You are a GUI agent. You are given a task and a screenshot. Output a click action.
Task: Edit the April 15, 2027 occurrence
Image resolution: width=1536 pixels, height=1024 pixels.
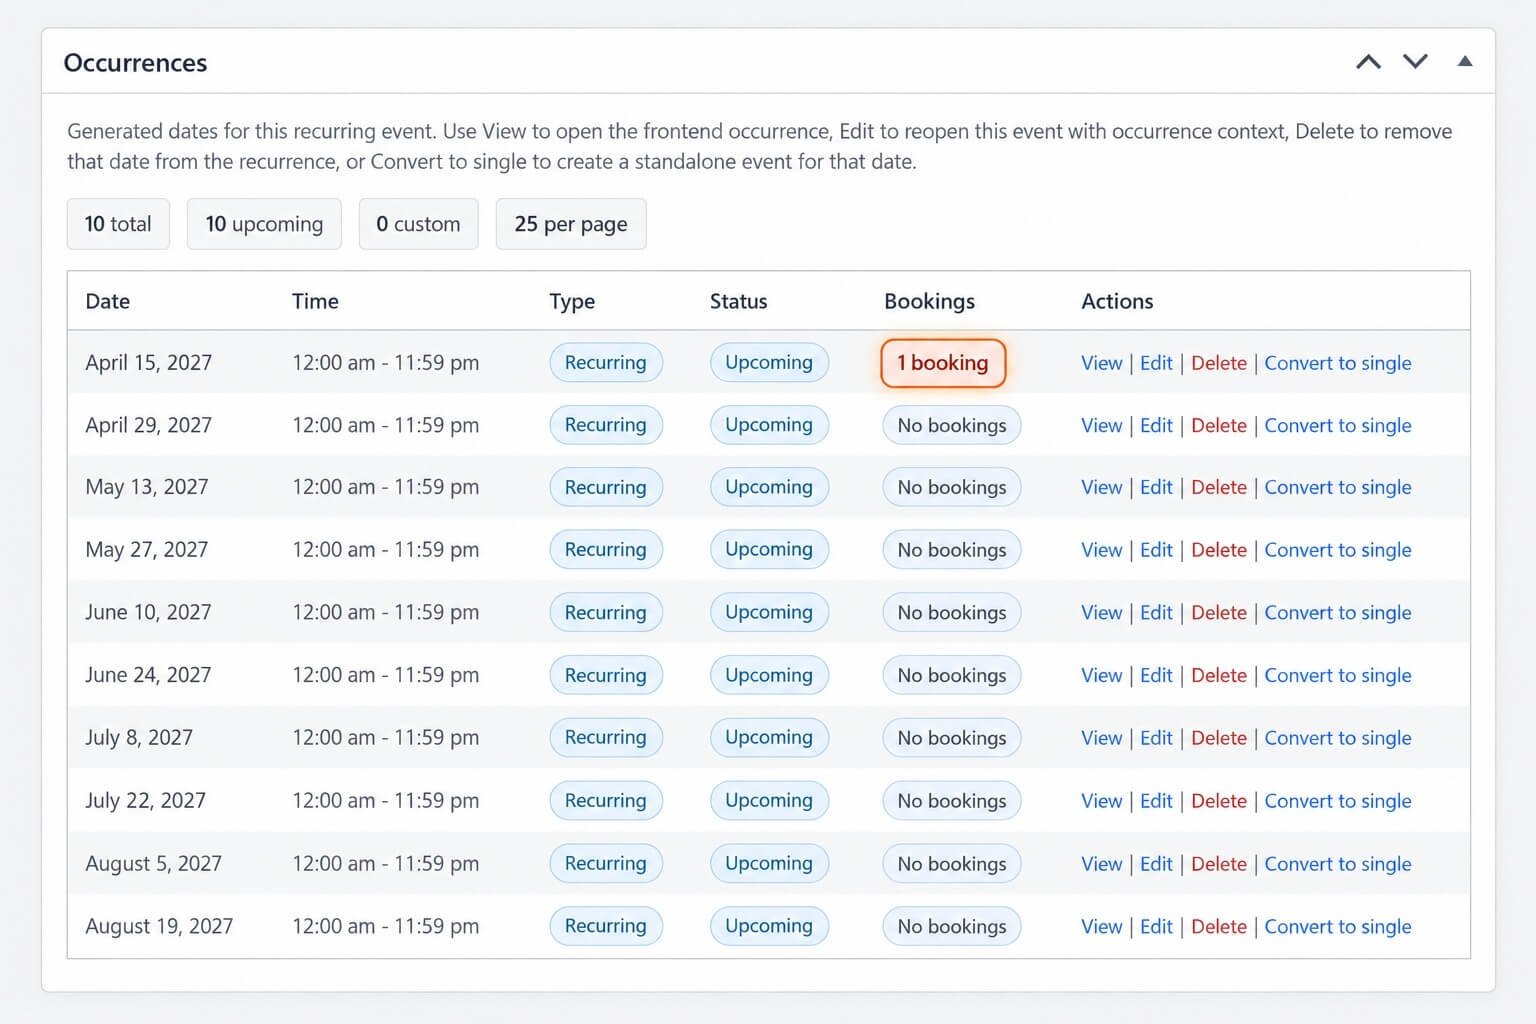coord(1156,363)
